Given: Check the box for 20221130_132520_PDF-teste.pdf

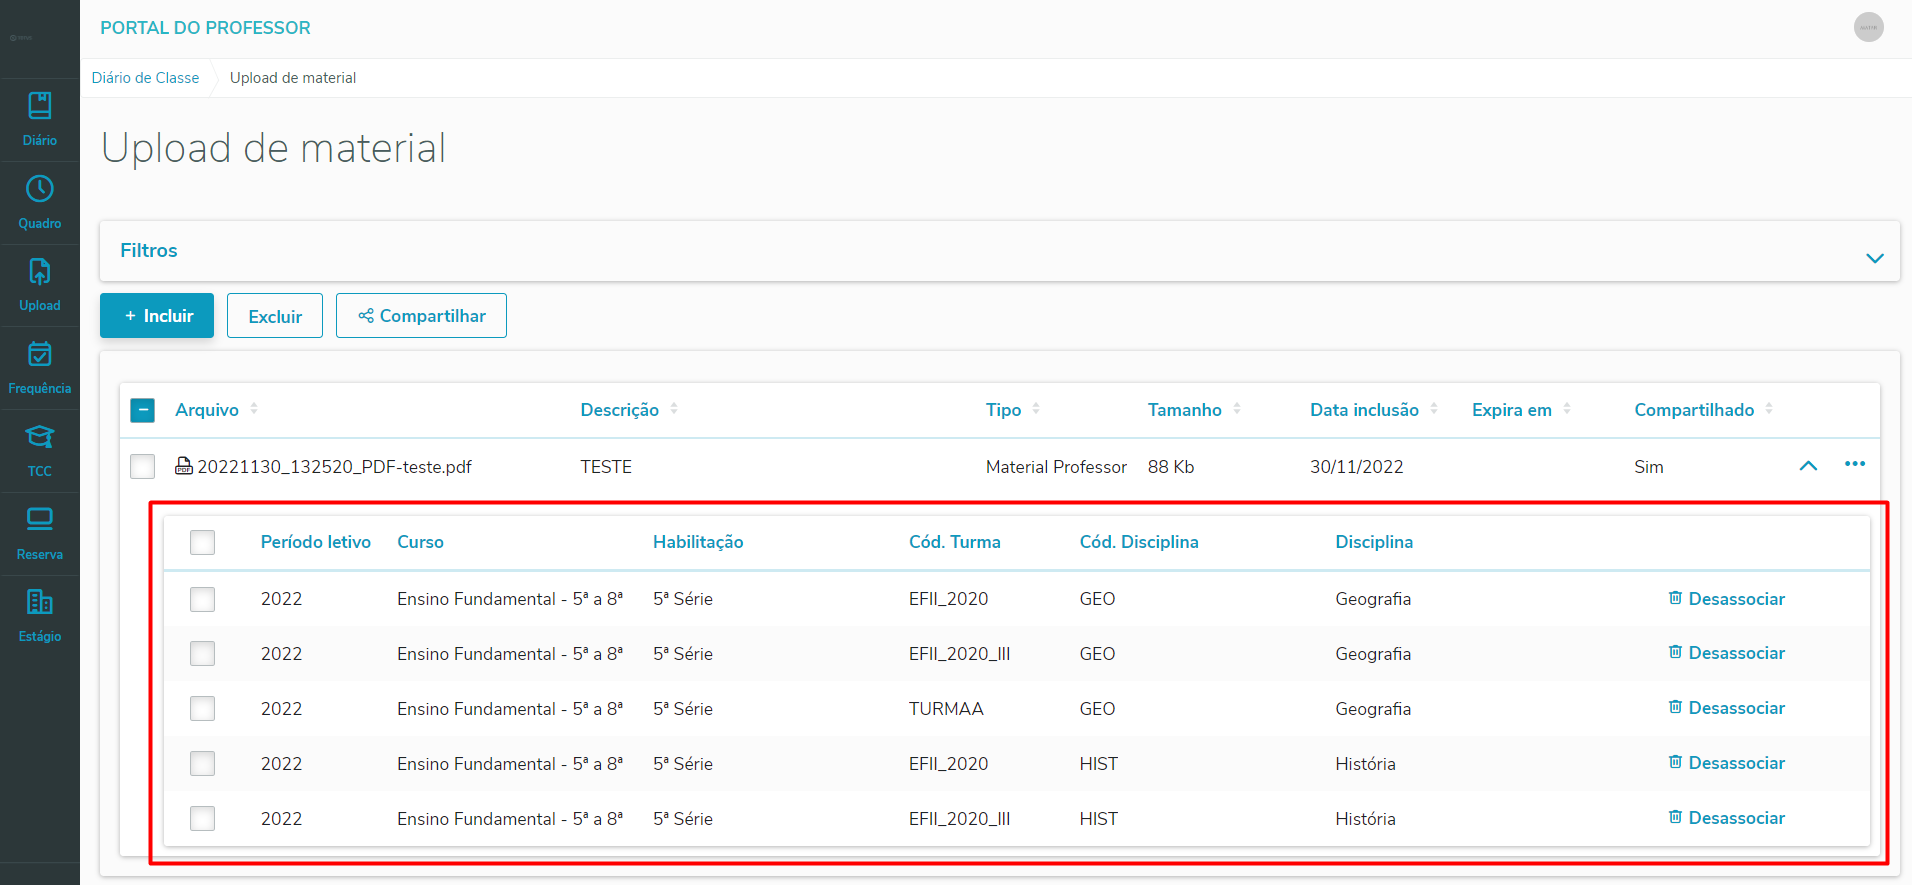Looking at the screenshot, I should (x=143, y=467).
